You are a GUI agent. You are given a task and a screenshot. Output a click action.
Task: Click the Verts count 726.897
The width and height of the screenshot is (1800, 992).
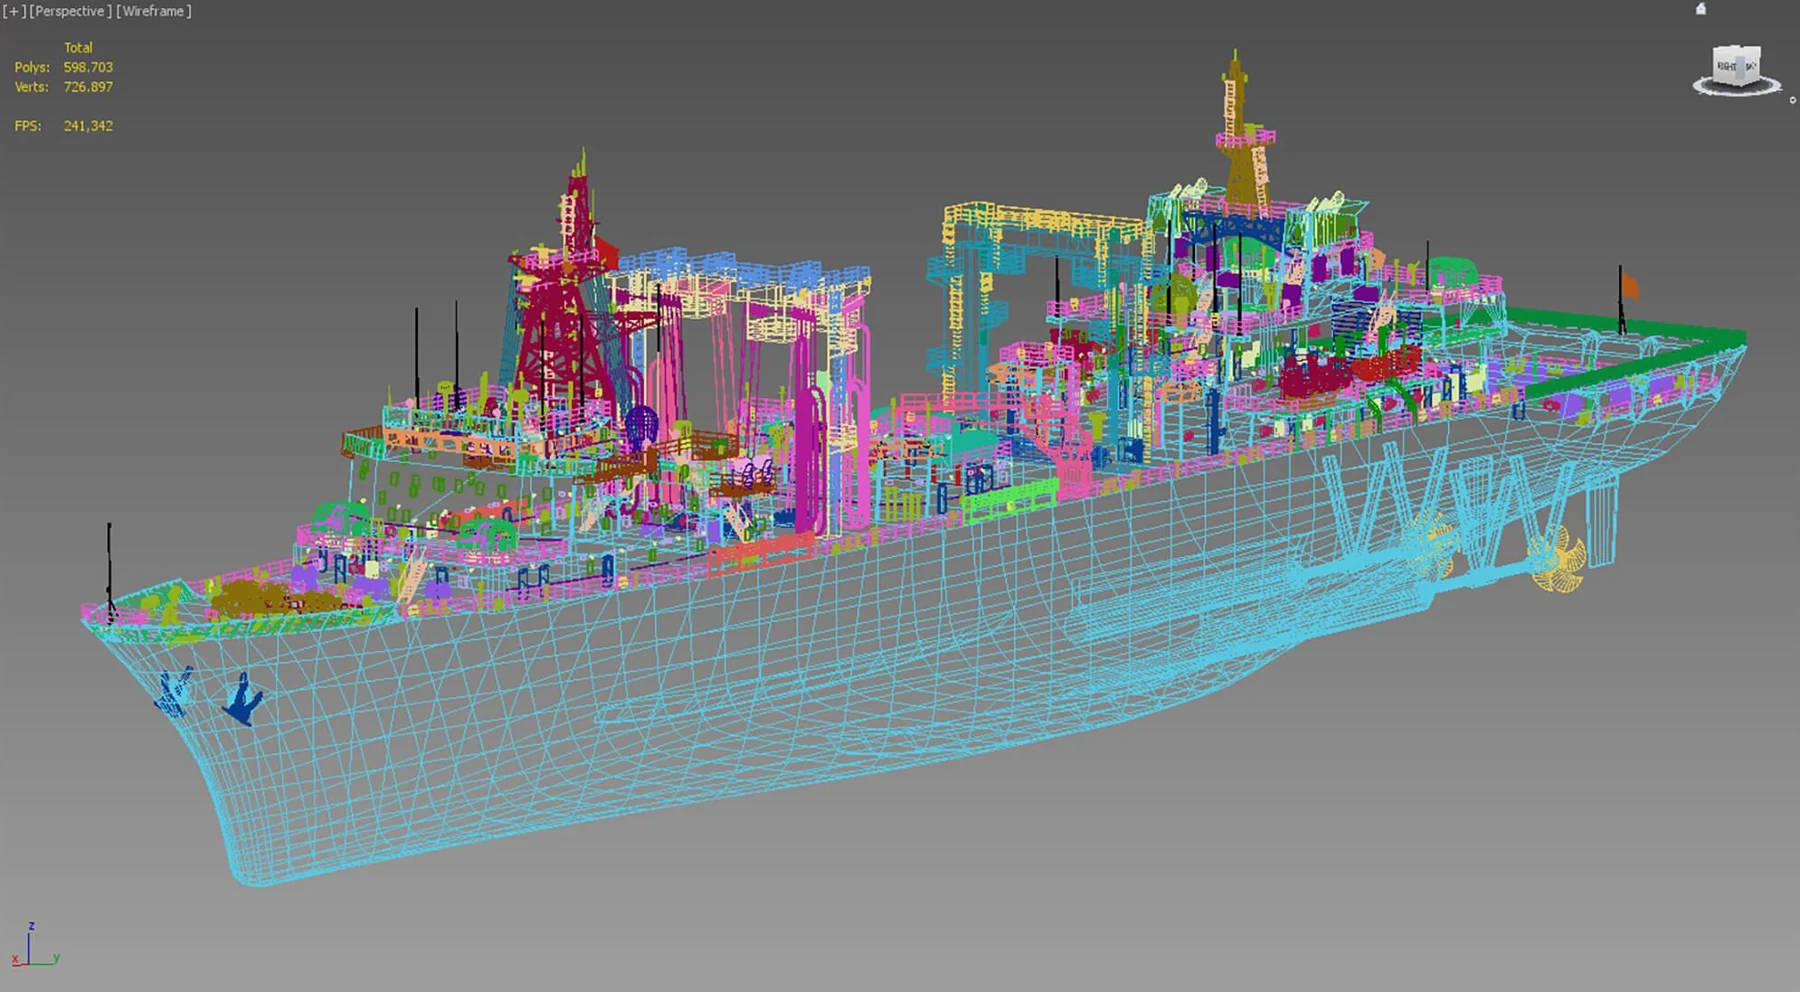pos(88,87)
